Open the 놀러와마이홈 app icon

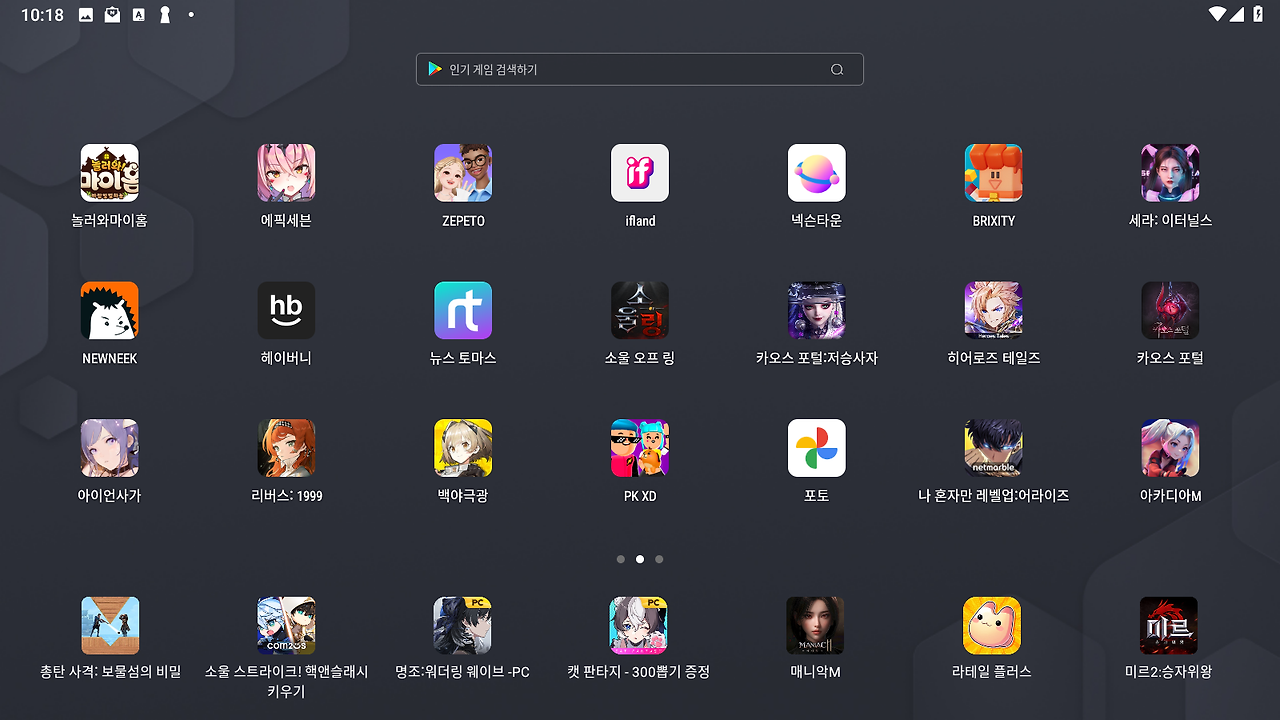[x=110, y=173]
